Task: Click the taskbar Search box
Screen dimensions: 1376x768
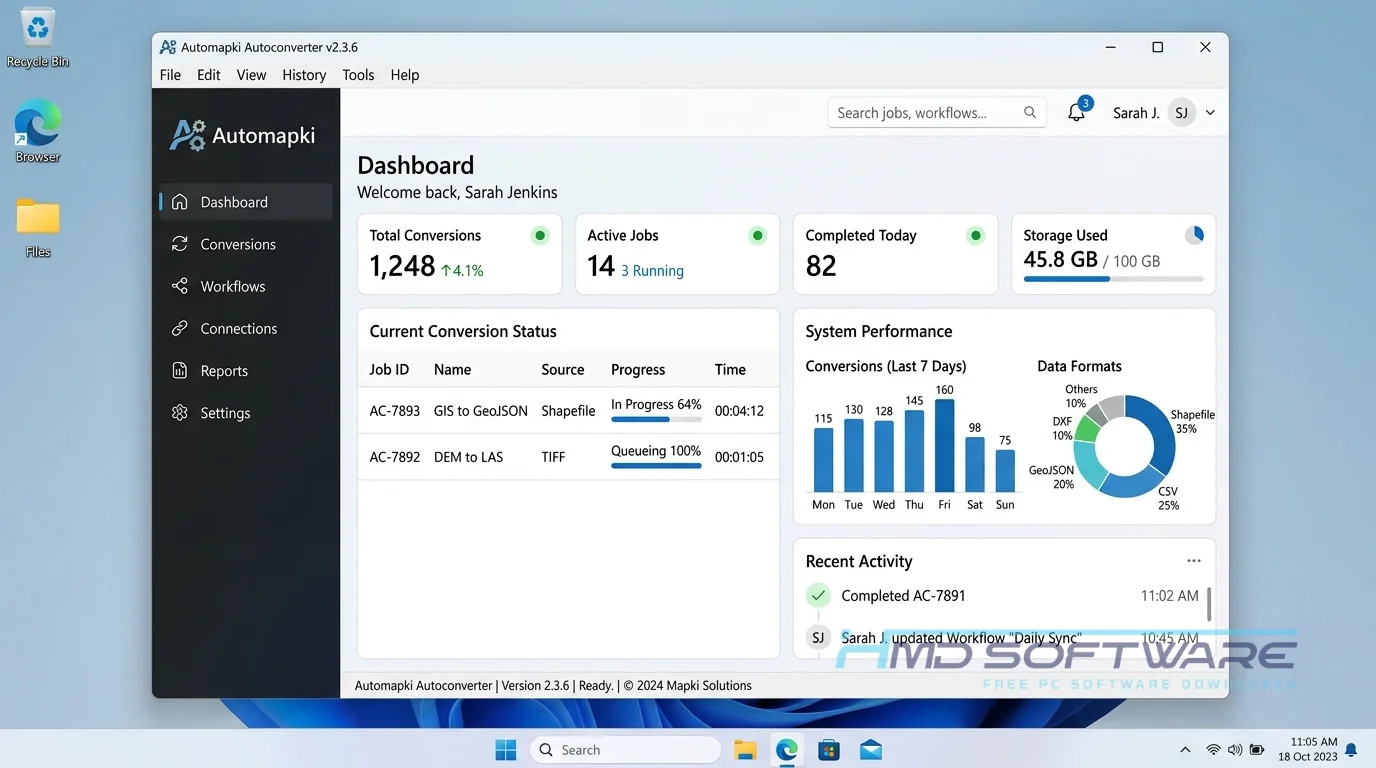Action: coord(625,750)
